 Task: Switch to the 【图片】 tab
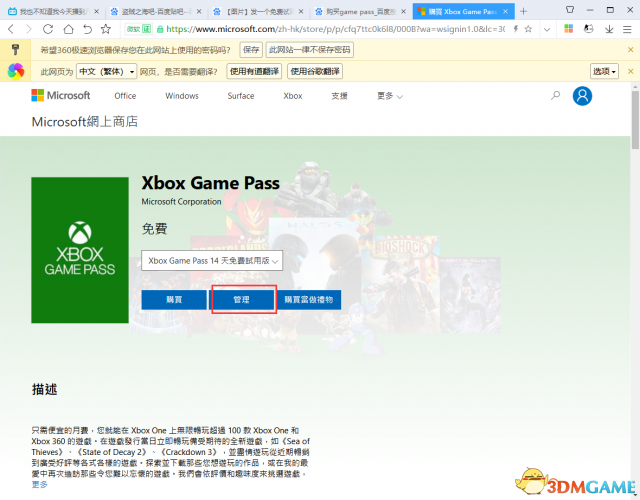(258, 11)
